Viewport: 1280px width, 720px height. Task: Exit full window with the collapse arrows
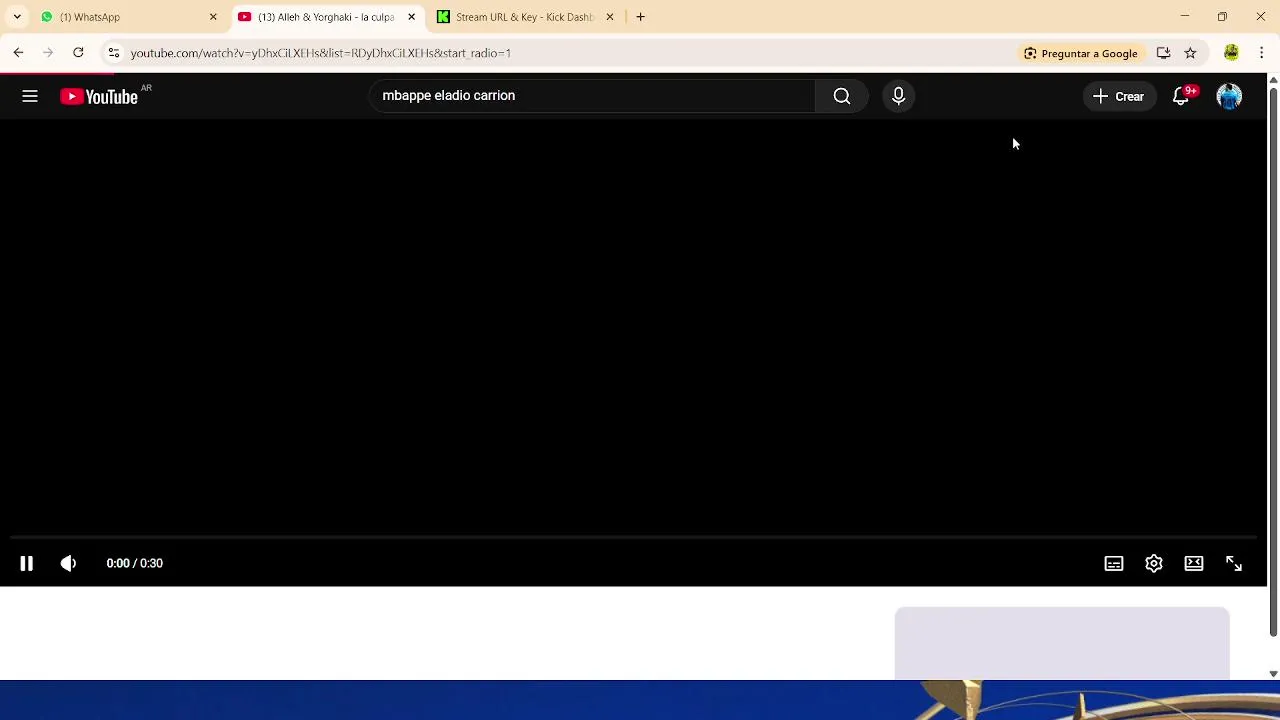1234,564
